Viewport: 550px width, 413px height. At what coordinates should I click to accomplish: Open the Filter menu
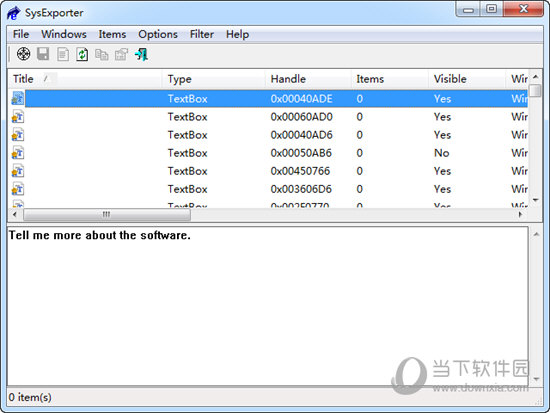pos(202,34)
